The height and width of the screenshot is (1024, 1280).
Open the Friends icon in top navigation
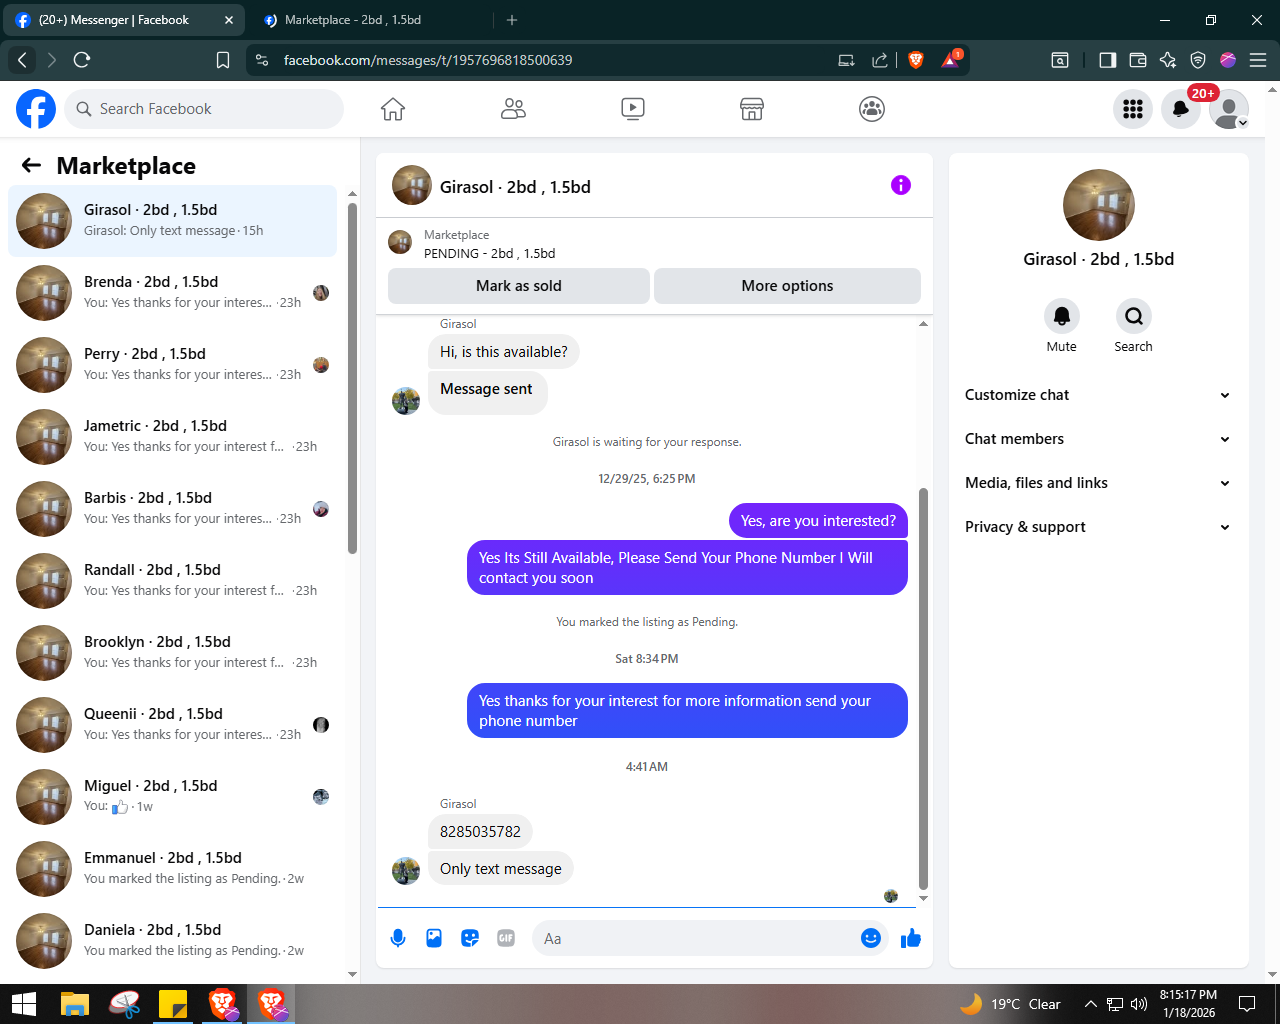(513, 109)
